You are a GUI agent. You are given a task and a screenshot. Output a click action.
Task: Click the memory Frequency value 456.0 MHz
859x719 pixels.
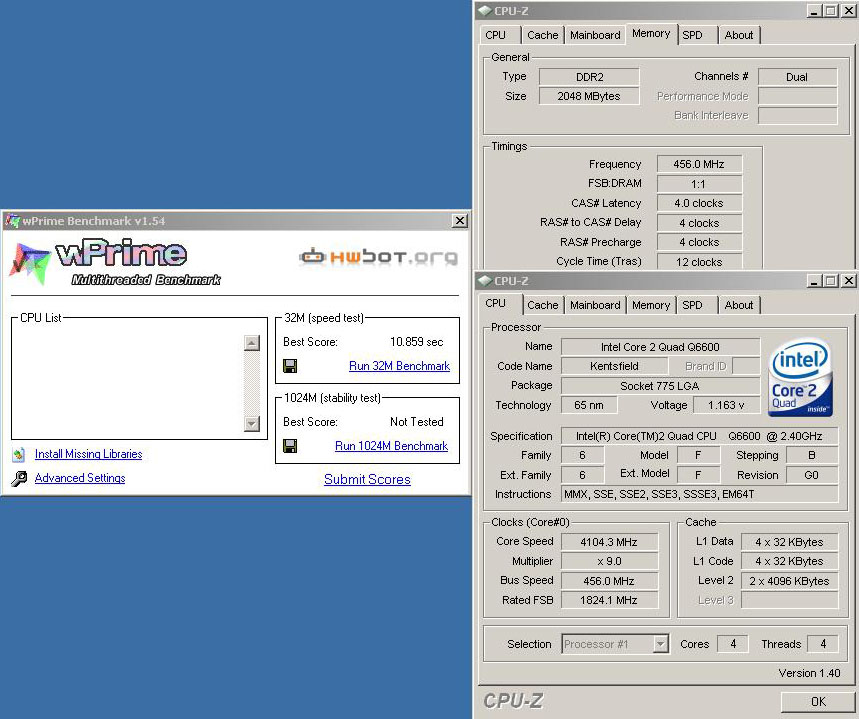(699, 164)
